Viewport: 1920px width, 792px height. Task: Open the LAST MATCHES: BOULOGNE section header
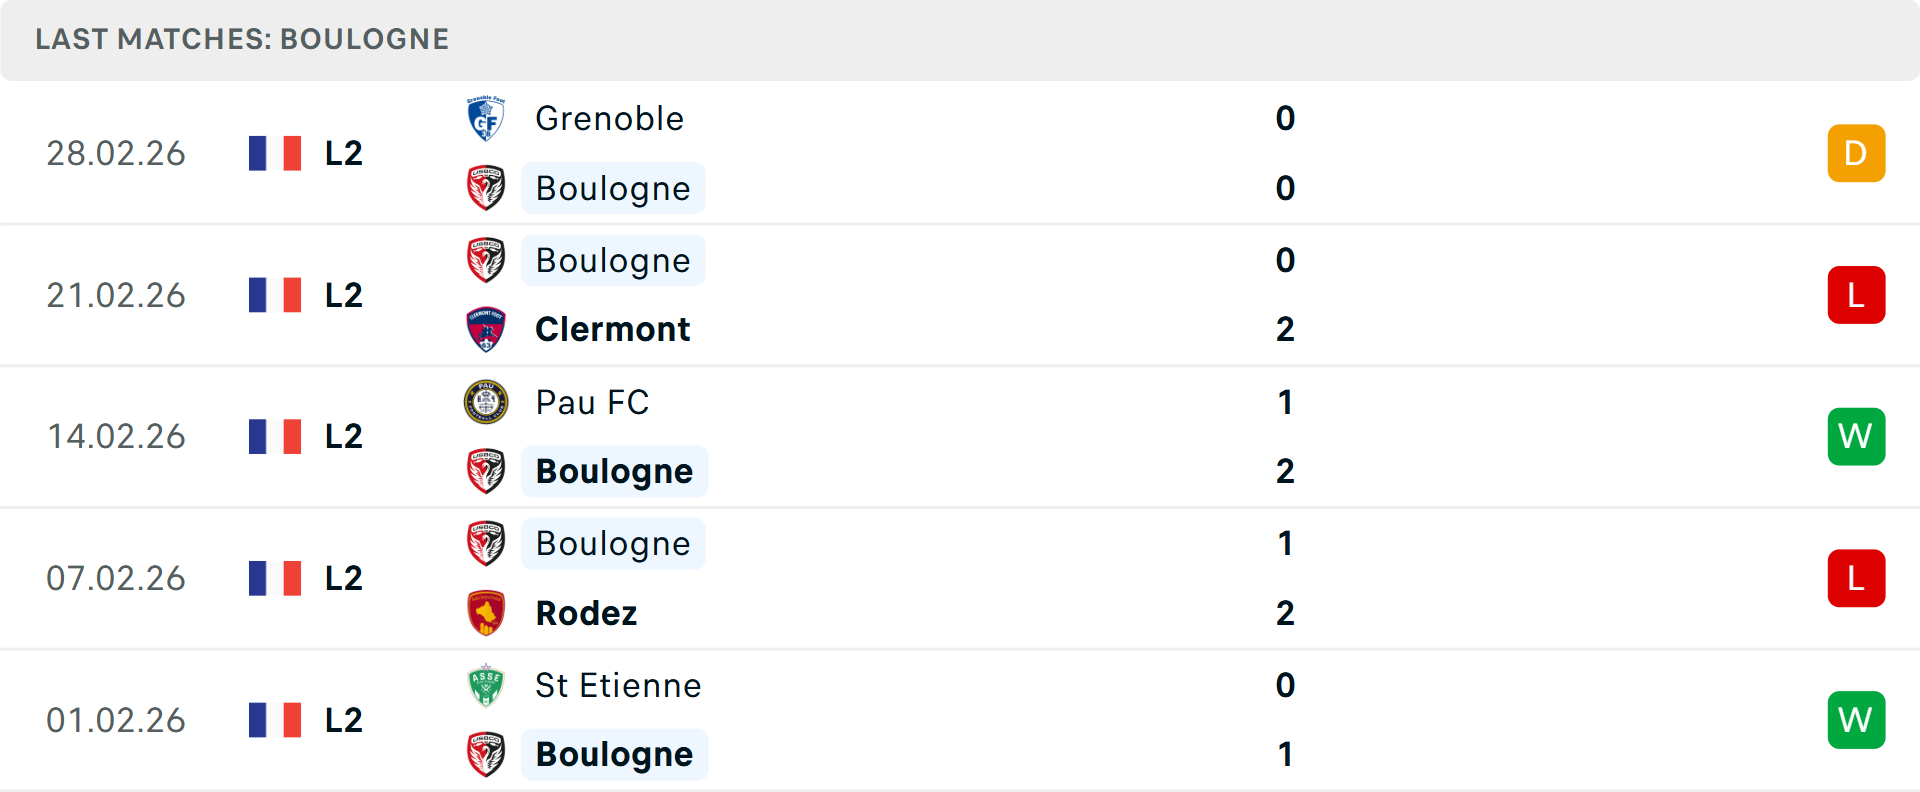coord(241,39)
